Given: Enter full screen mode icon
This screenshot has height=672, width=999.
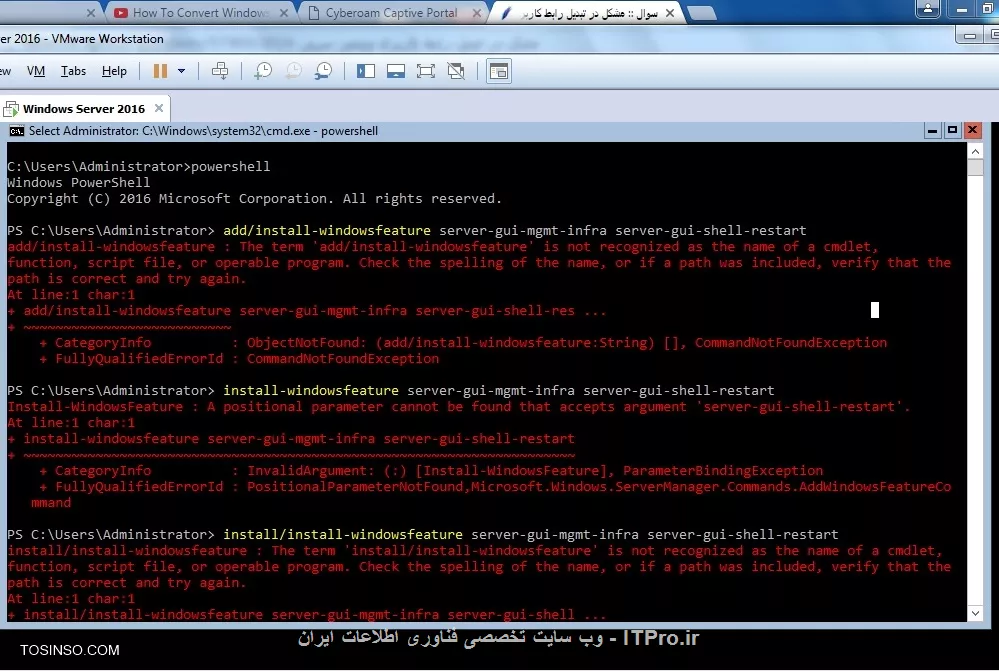Looking at the screenshot, I should tap(426, 71).
